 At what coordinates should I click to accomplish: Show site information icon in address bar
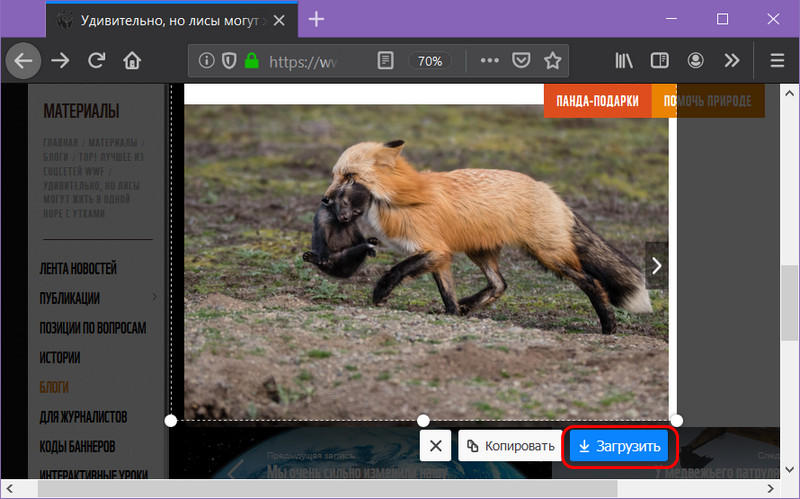click(x=206, y=61)
